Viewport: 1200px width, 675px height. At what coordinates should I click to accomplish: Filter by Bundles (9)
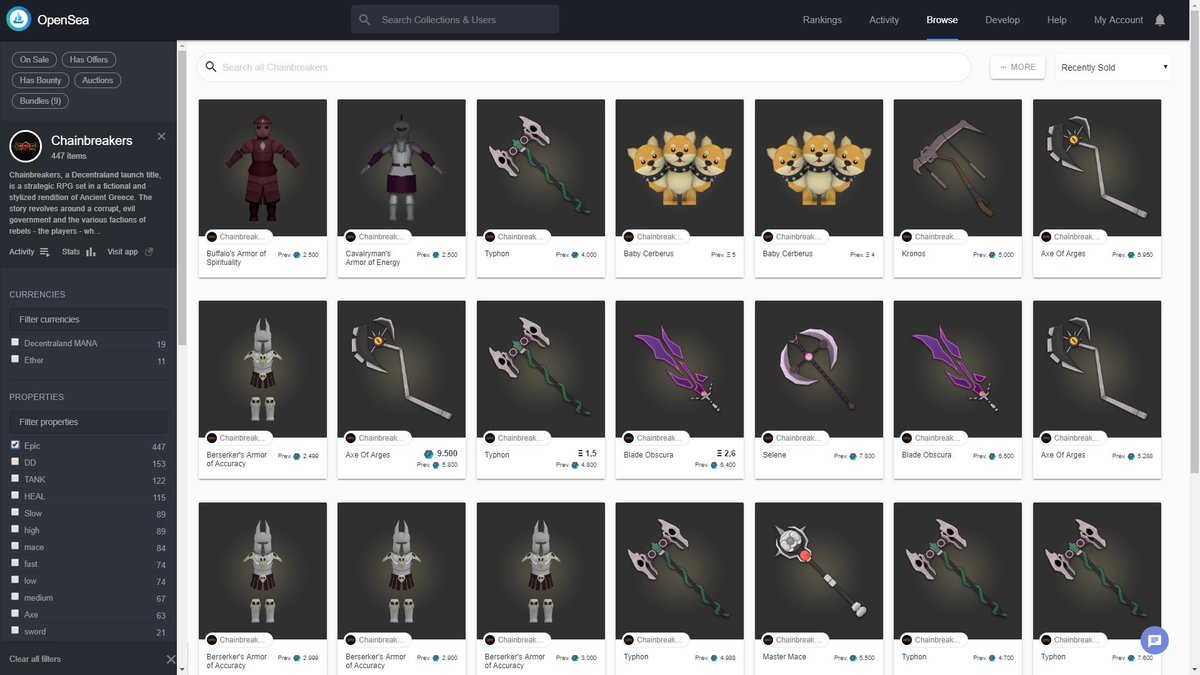(41, 101)
